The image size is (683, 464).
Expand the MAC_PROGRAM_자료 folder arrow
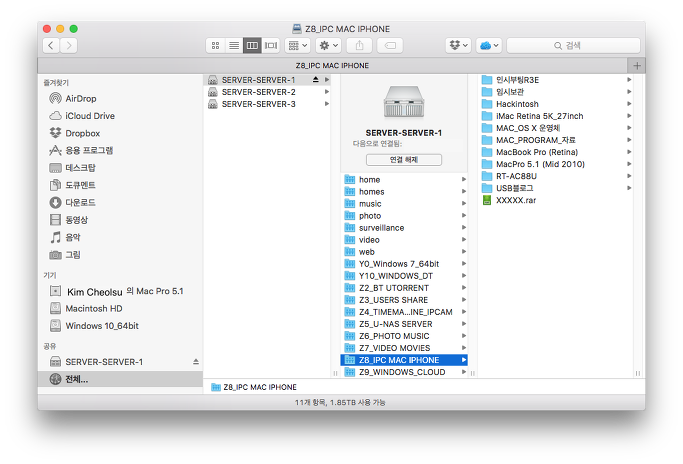(629, 140)
